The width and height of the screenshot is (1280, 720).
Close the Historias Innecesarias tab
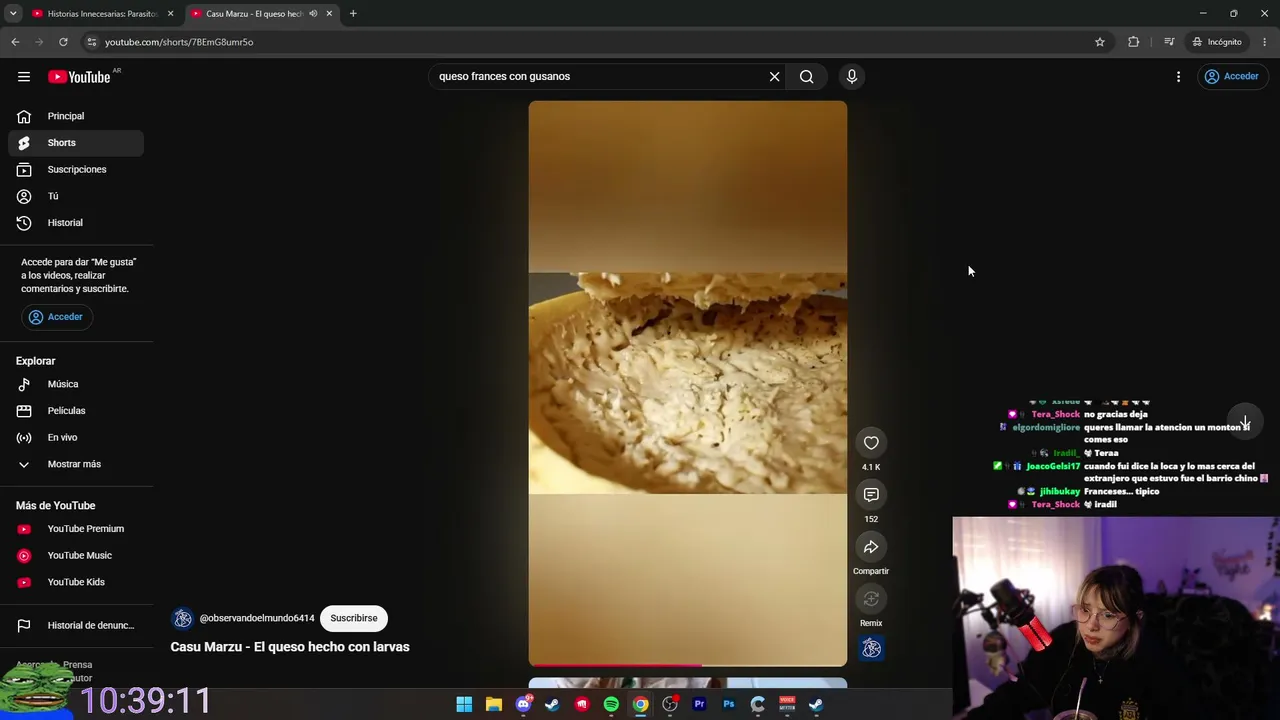(170, 14)
